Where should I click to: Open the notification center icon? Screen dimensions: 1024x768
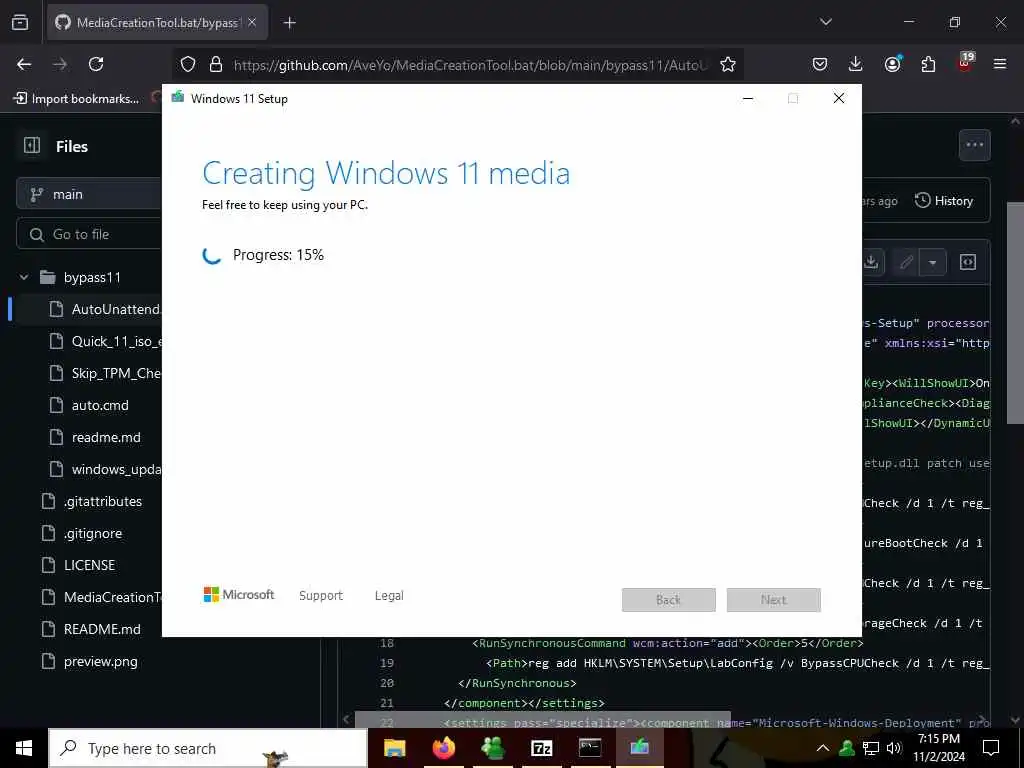[991, 748]
